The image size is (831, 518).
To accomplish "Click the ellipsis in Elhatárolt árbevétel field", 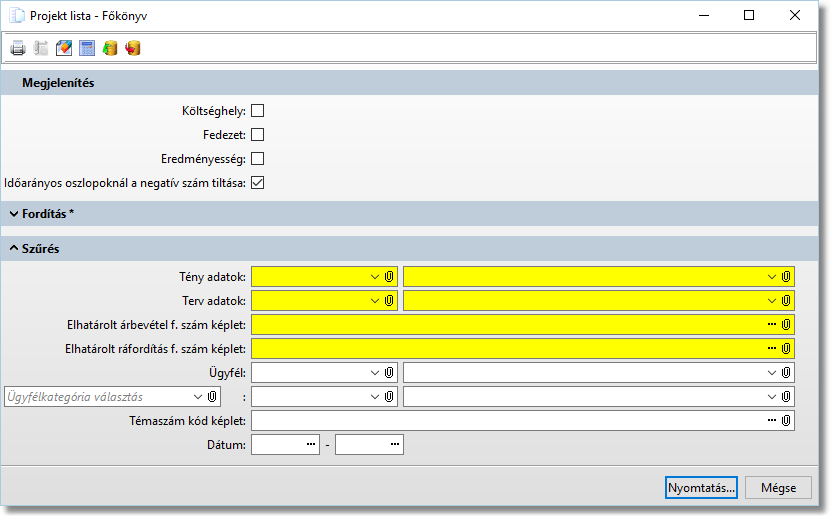I will click(771, 324).
